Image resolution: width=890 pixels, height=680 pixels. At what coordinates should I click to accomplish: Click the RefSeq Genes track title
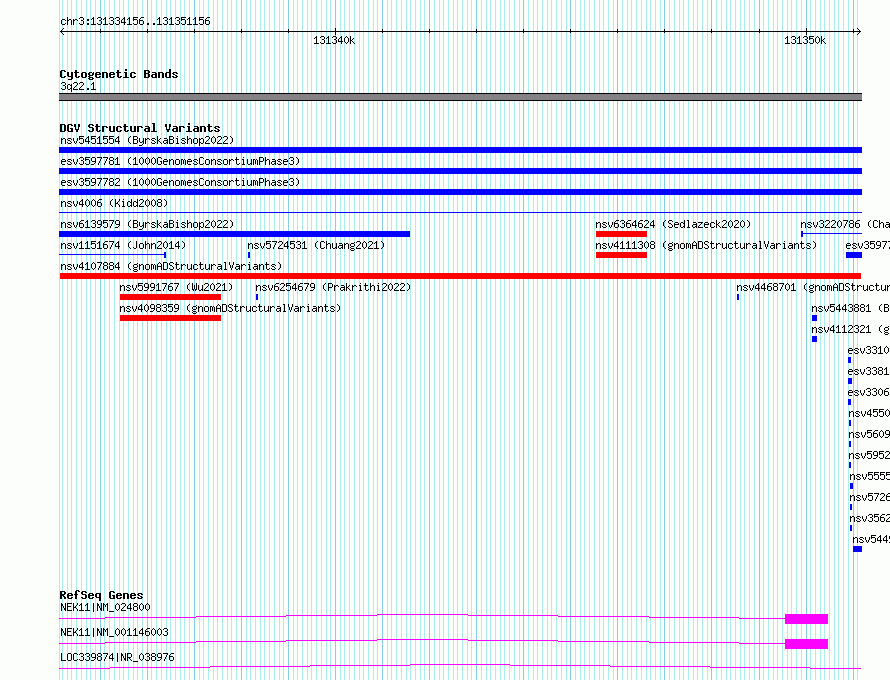coord(101,595)
